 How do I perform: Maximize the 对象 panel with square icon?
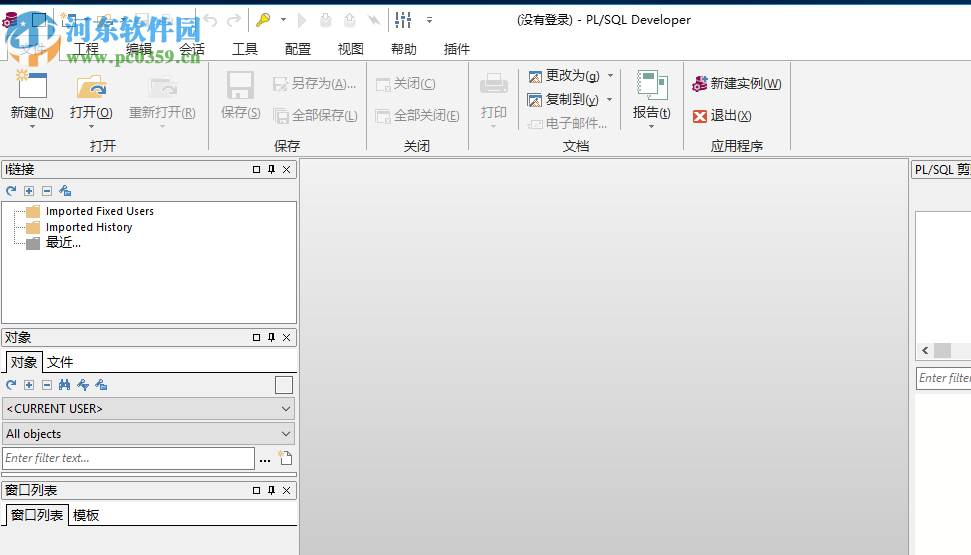pyautogui.click(x=256, y=338)
